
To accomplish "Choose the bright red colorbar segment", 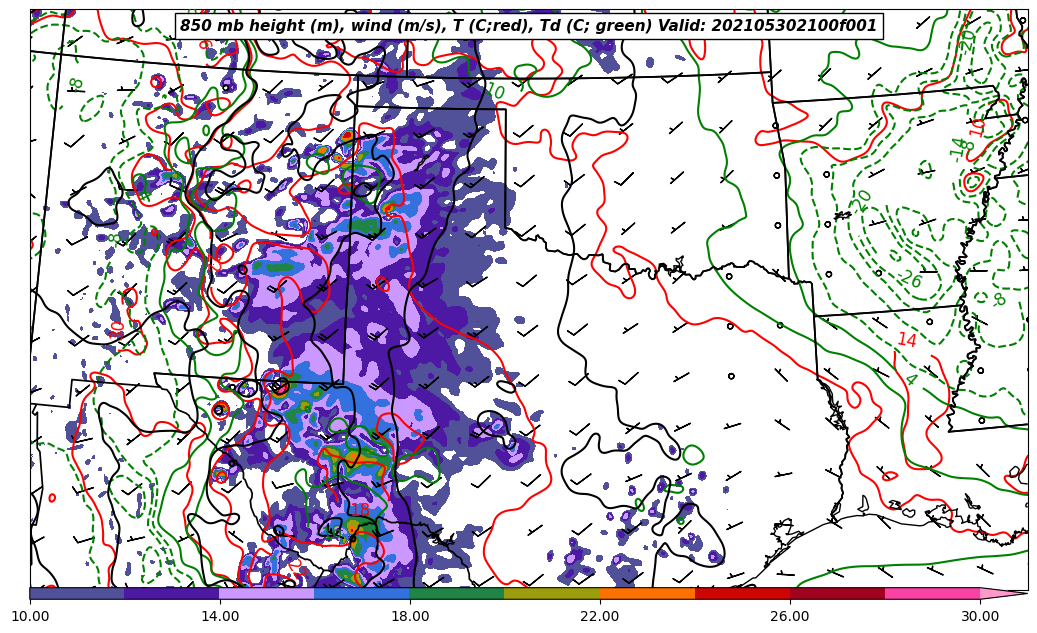I will pos(742,593).
